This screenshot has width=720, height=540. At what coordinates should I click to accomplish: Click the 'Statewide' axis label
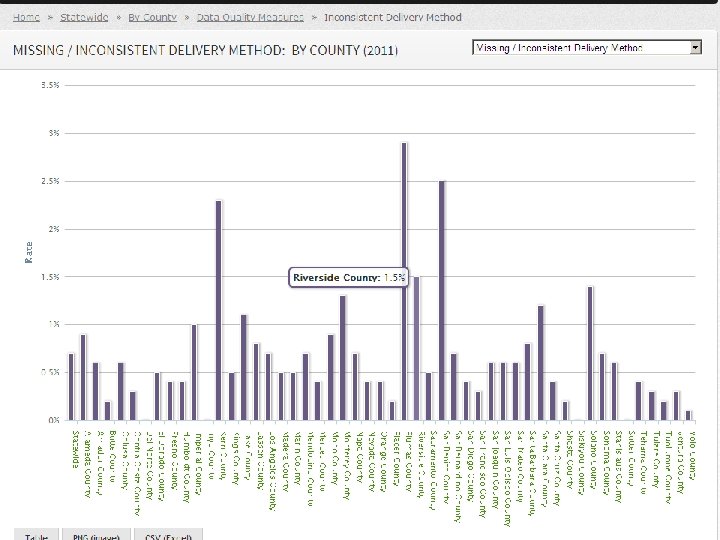[76, 450]
